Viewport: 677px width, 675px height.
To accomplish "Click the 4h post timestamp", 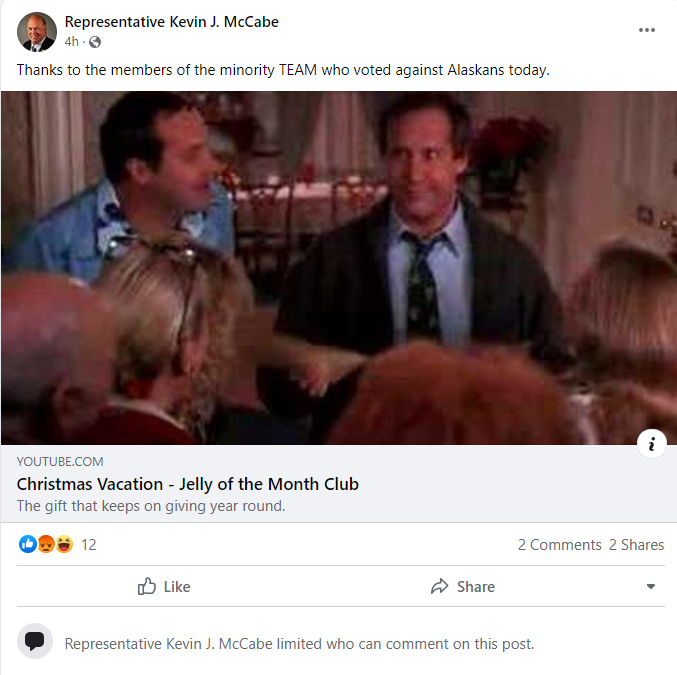I will click(72, 42).
